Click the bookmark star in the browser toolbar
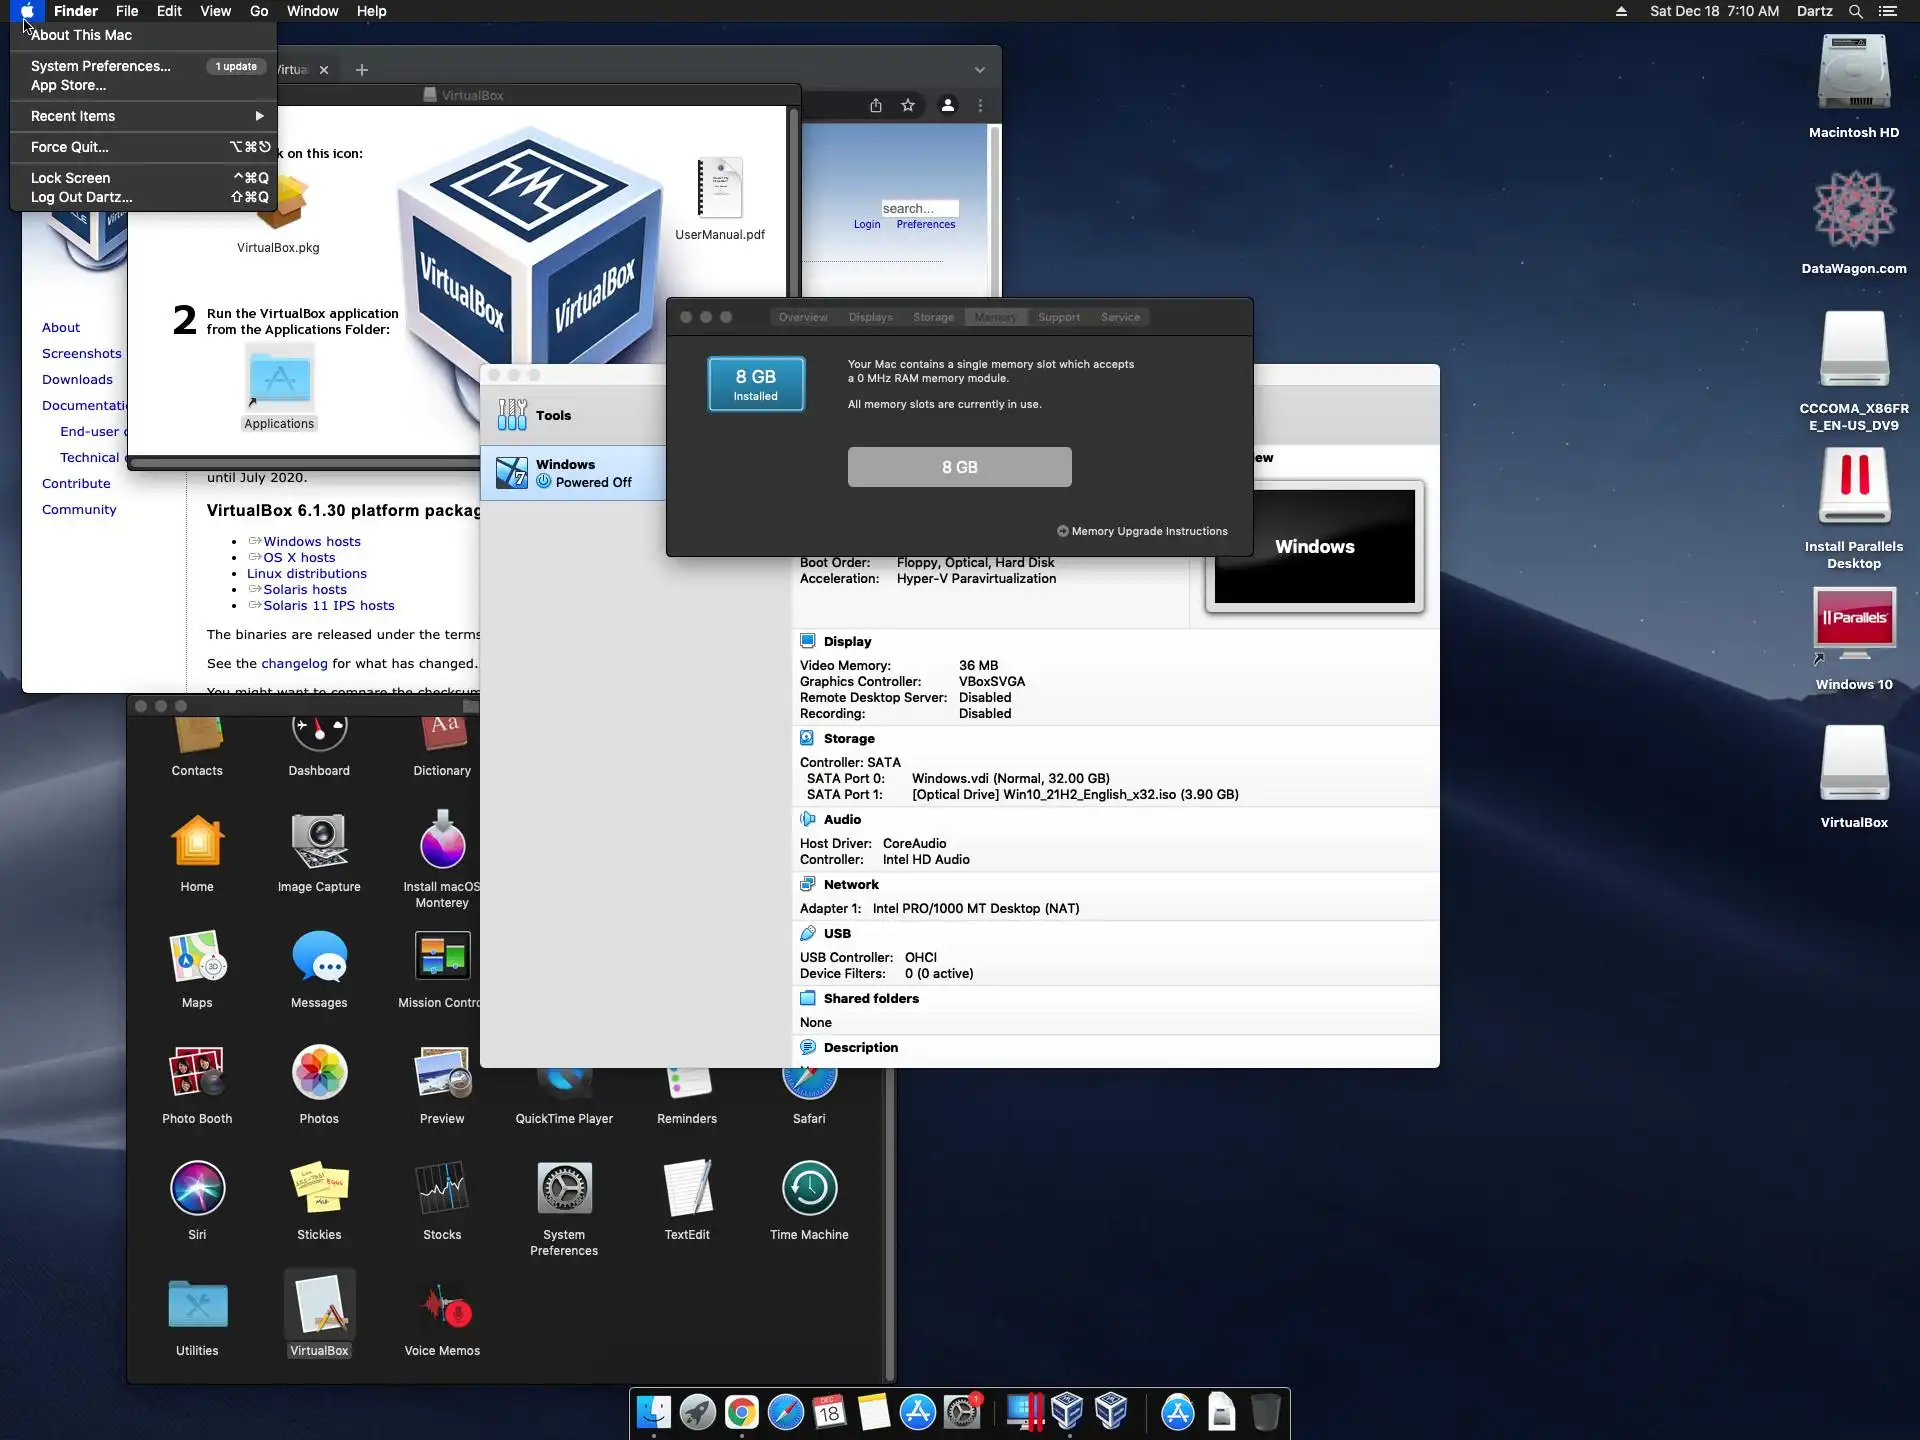 click(x=907, y=105)
